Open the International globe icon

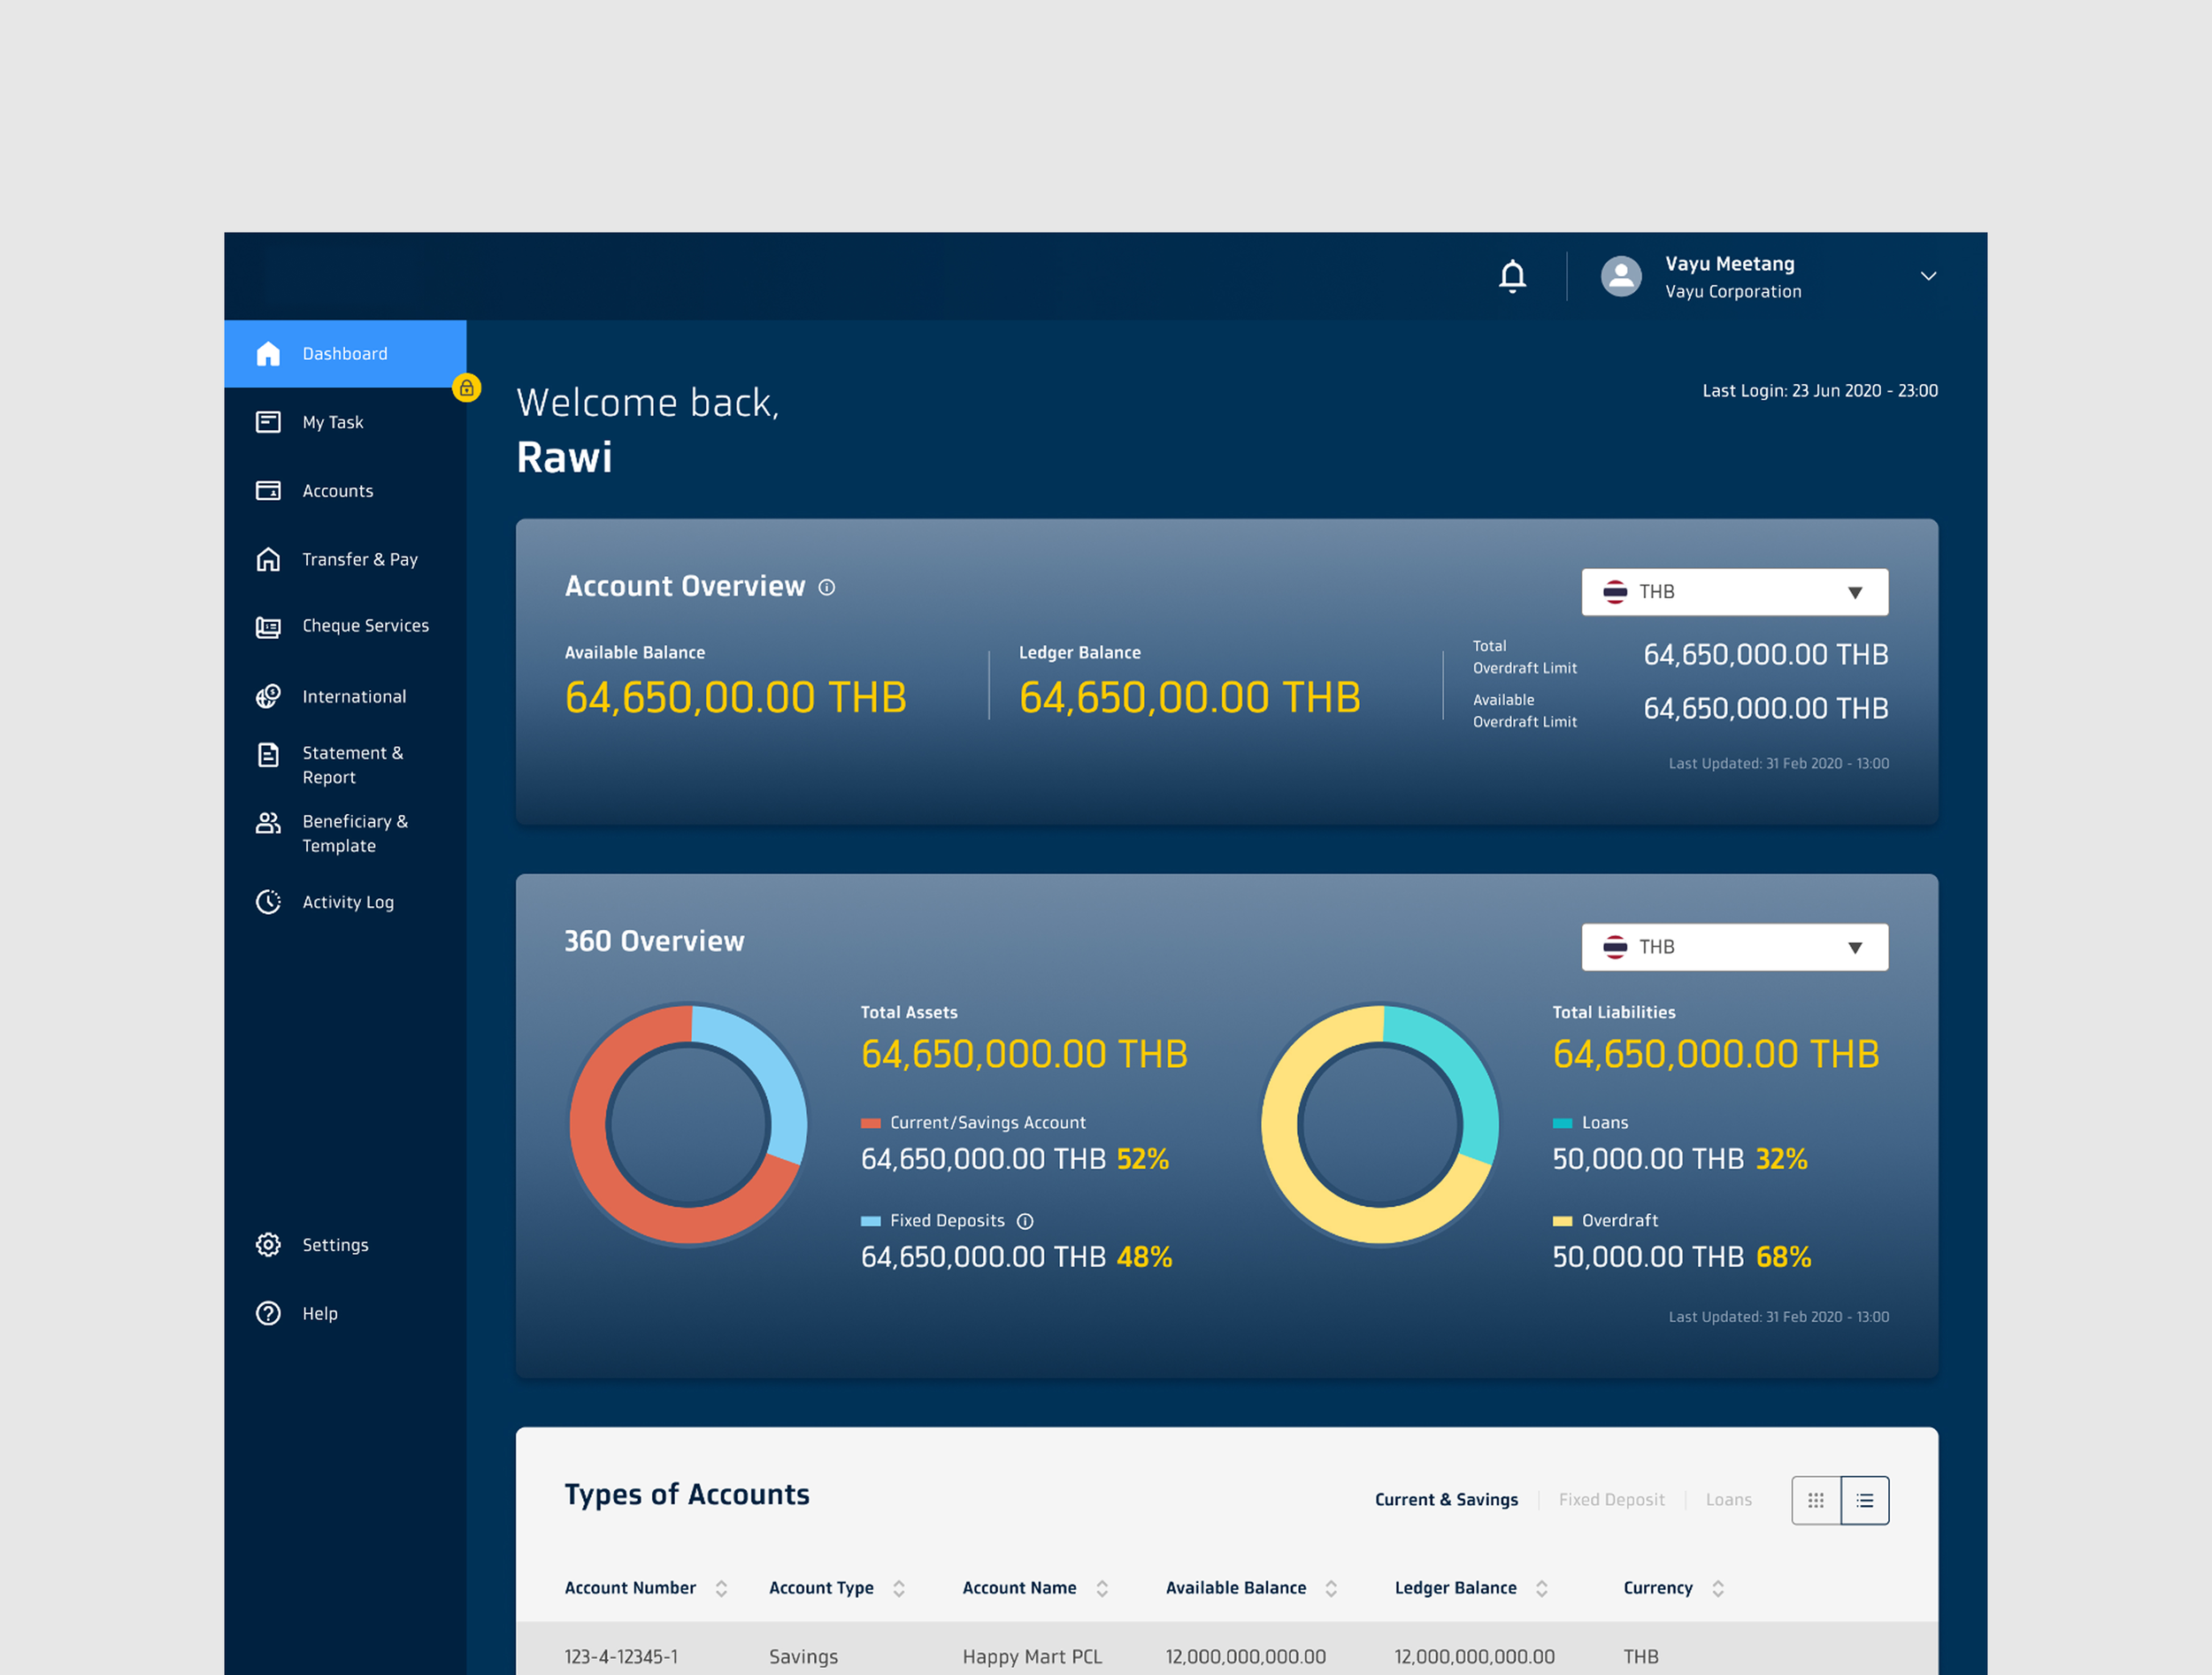tap(268, 696)
